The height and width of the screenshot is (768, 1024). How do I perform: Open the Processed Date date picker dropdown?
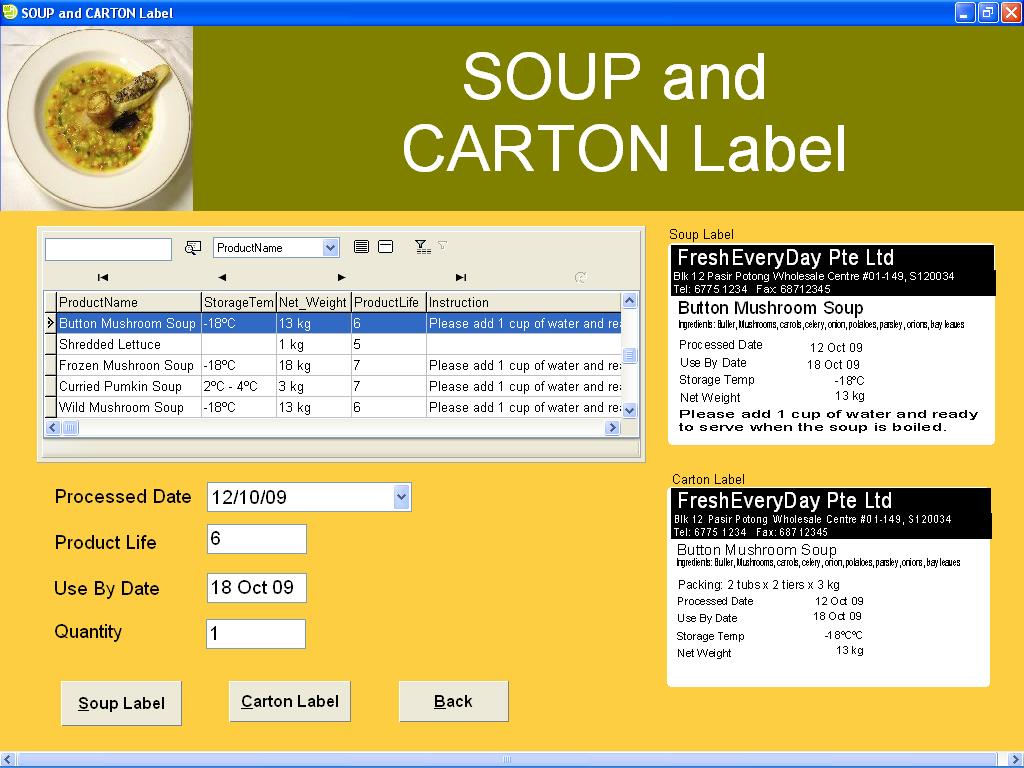click(x=399, y=496)
